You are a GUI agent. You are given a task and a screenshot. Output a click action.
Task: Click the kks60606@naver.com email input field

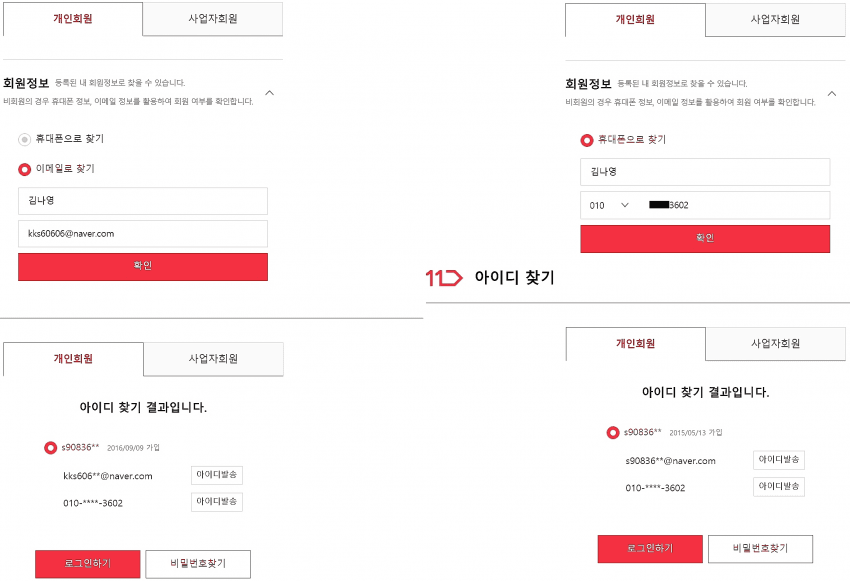point(143,234)
